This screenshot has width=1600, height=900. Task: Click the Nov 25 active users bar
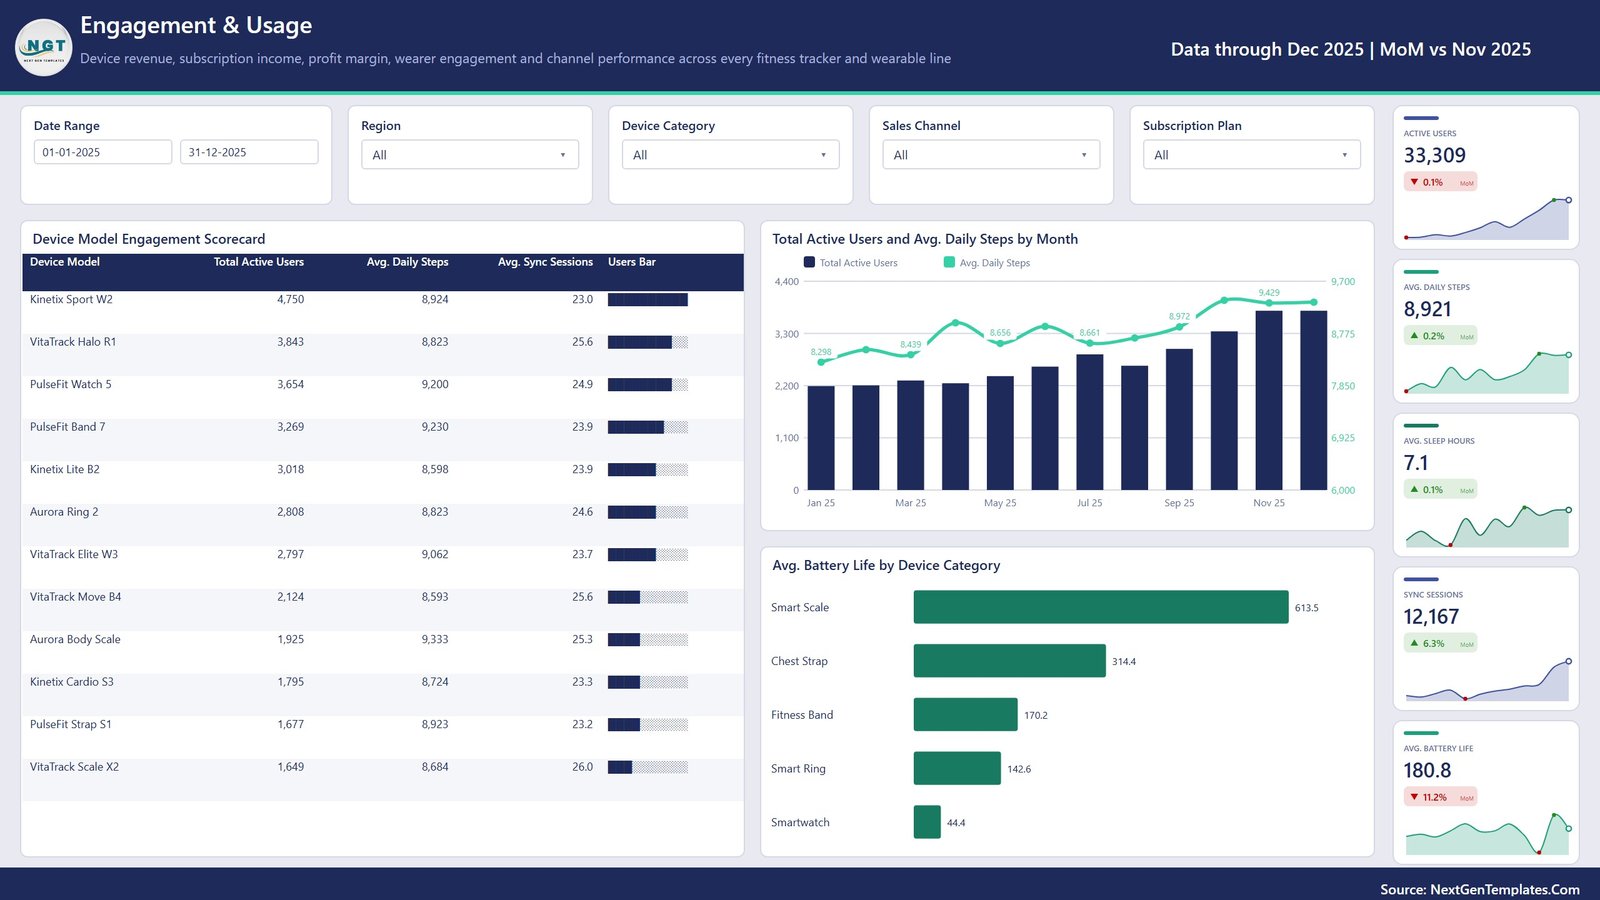click(1269, 400)
